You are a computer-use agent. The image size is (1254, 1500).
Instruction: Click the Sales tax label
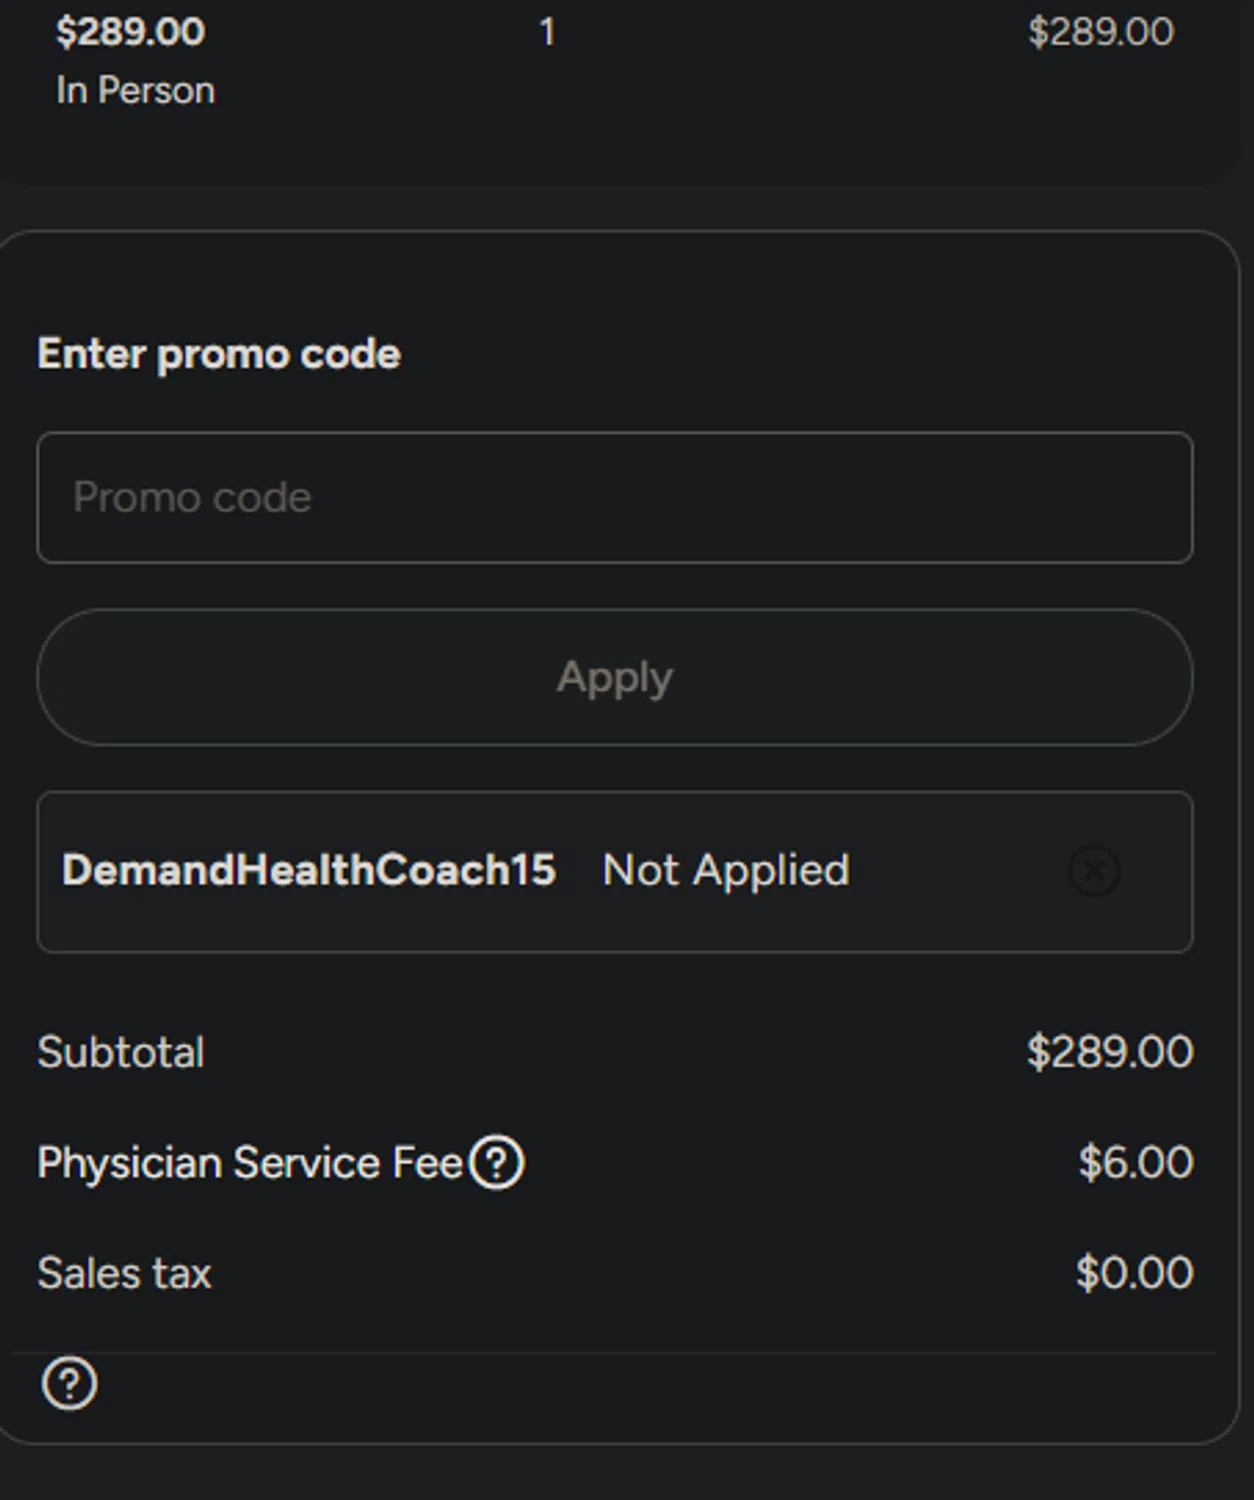pos(124,1274)
